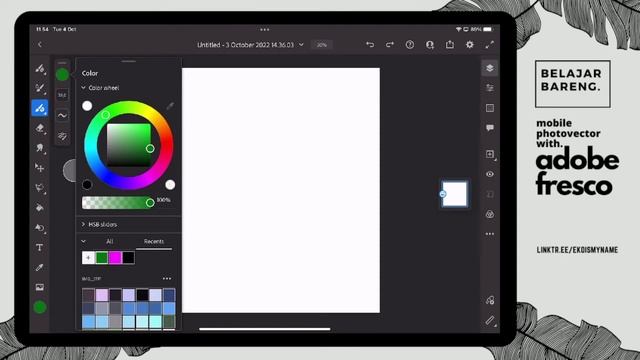Viewport: 640px width, 360px height.
Task: Activate eyedropper in Color panel
Action: (x=170, y=106)
